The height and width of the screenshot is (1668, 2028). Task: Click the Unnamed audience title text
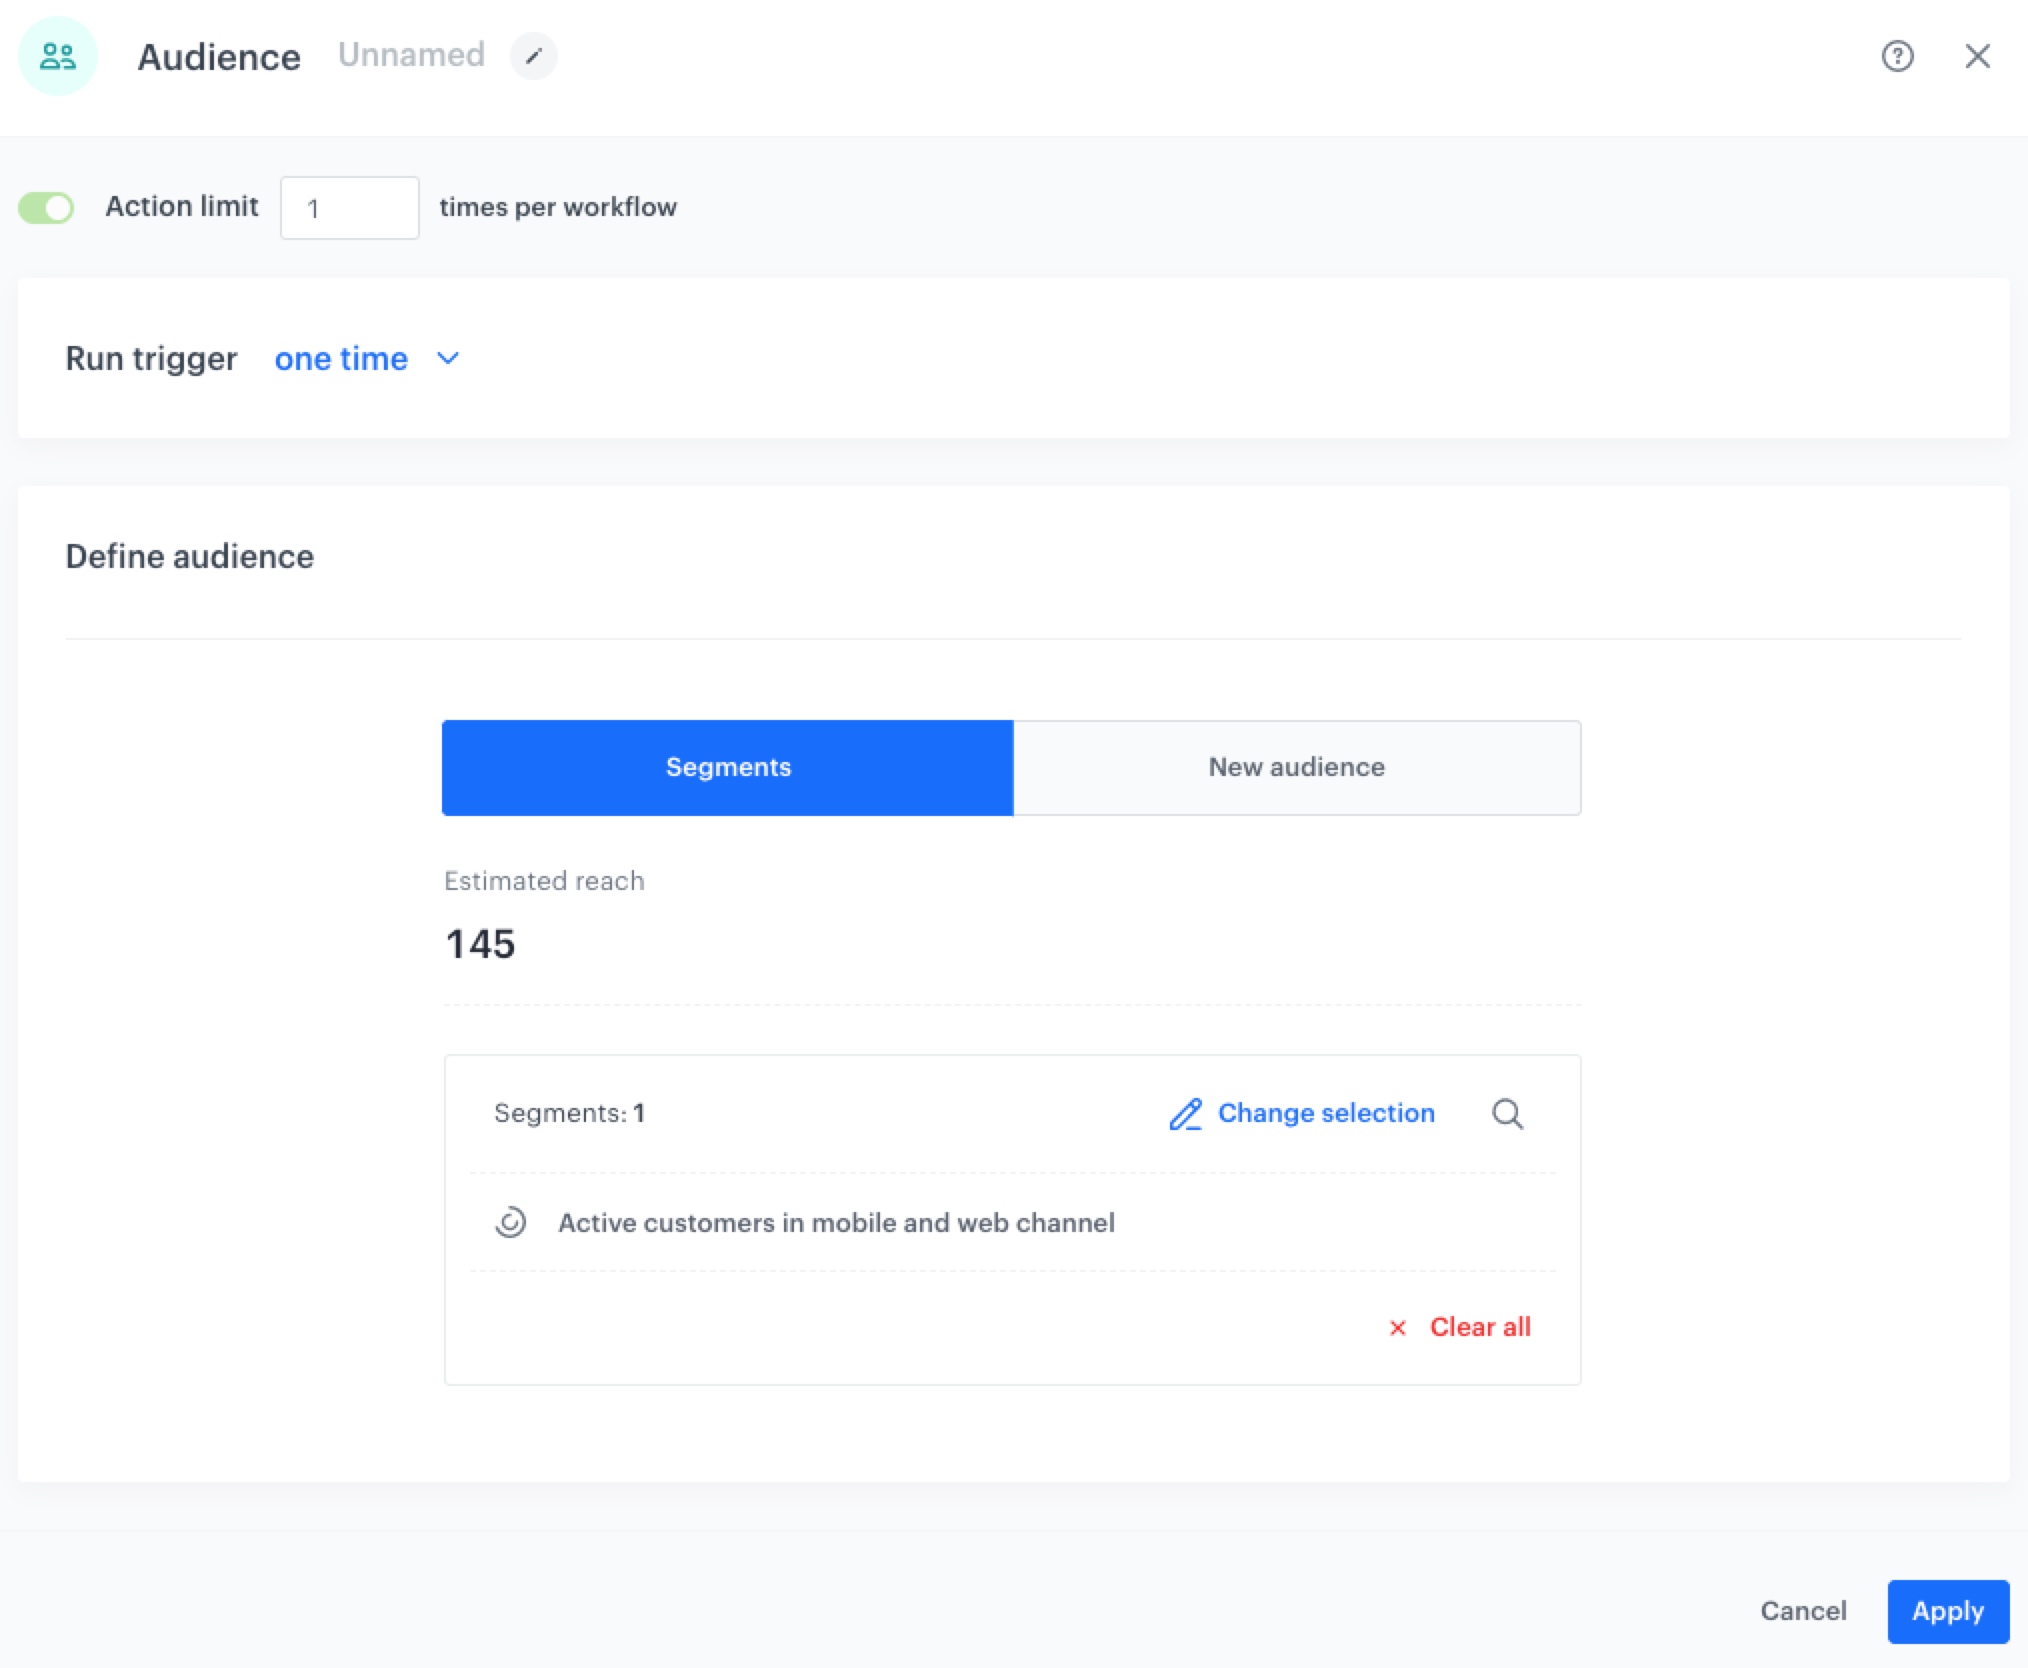click(x=411, y=55)
